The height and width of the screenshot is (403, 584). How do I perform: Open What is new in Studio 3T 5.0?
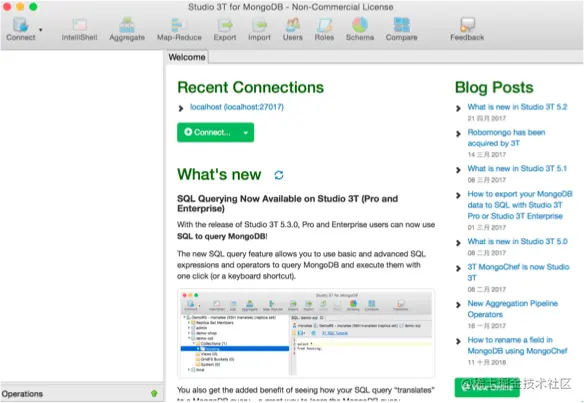[518, 241]
